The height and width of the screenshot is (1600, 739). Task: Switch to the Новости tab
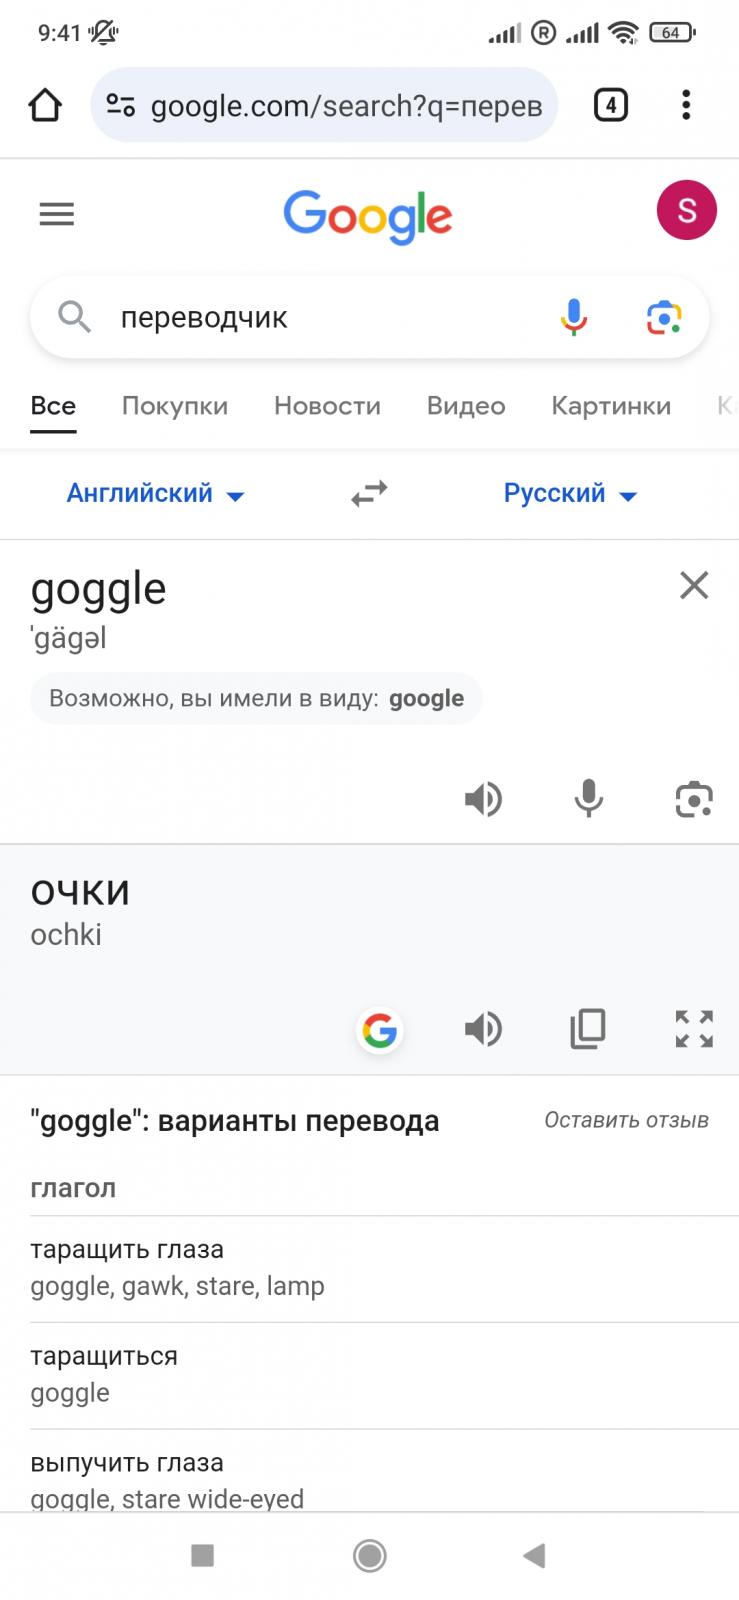(x=327, y=406)
